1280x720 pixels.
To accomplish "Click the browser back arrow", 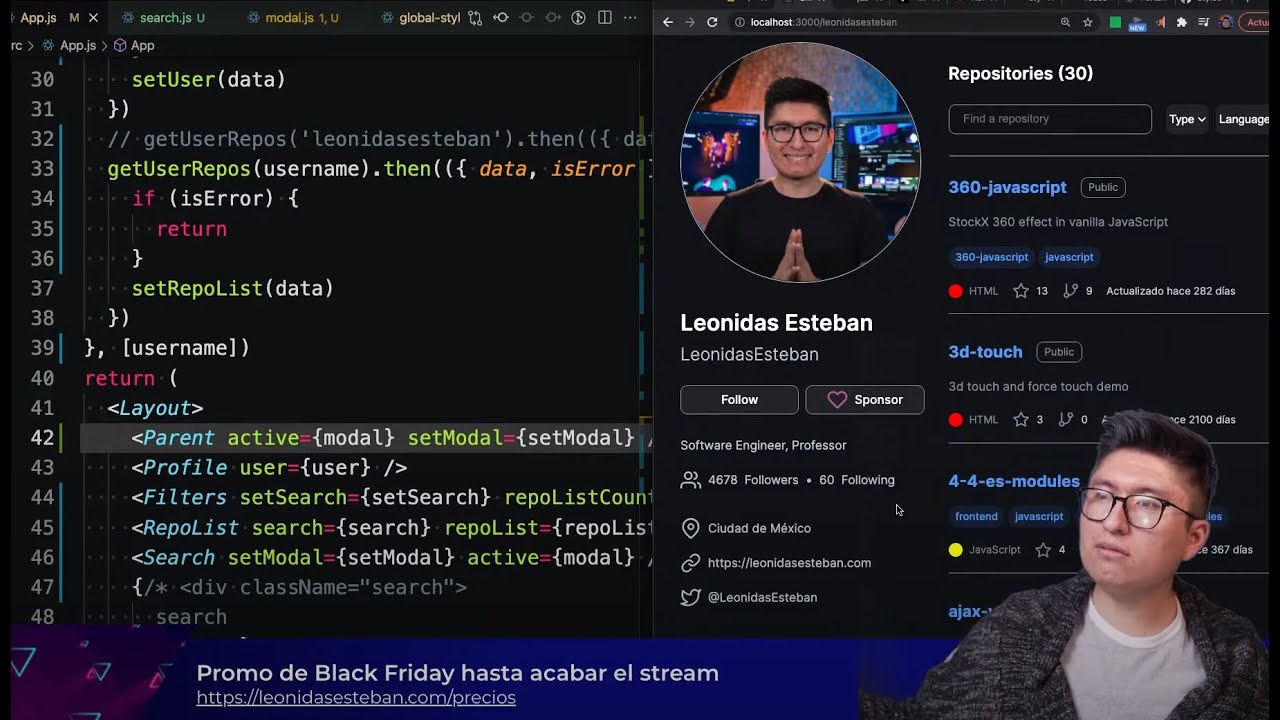I will click(x=668, y=22).
